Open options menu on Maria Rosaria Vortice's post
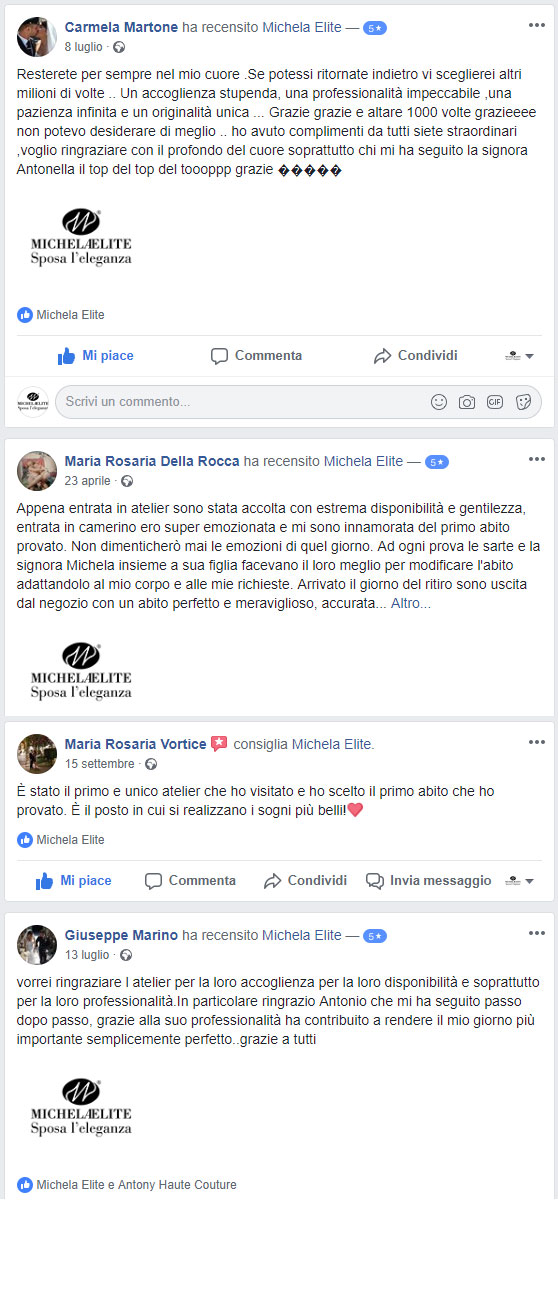This screenshot has height=1303, width=558. click(537, 741)
